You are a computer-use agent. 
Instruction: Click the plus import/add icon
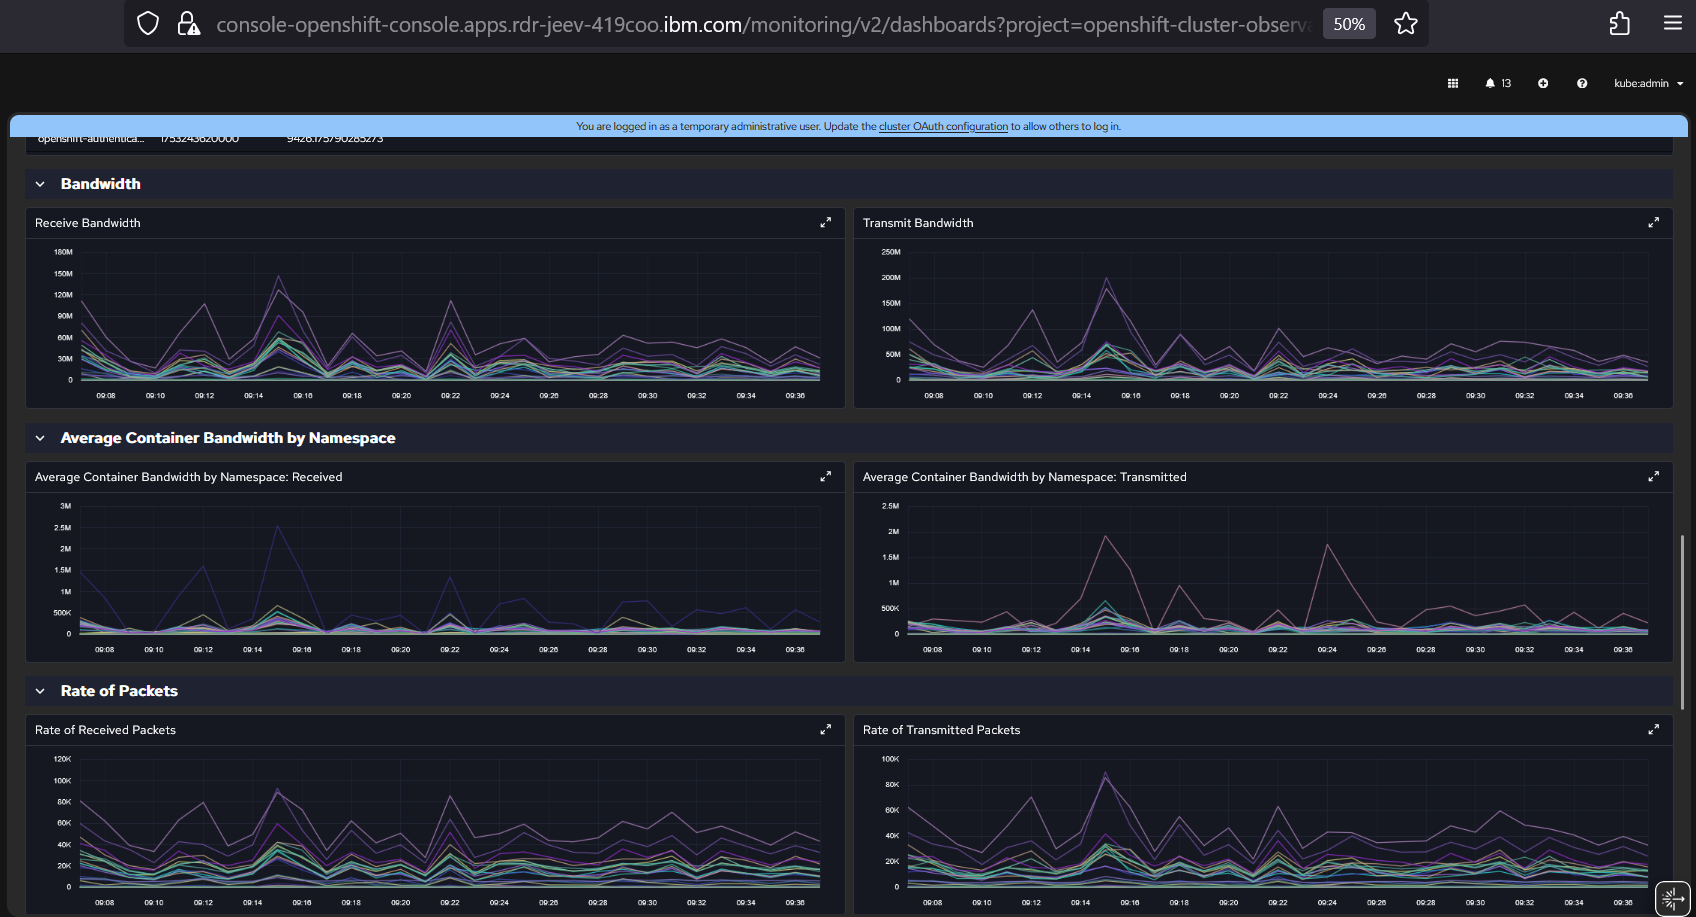[1543, 83]
